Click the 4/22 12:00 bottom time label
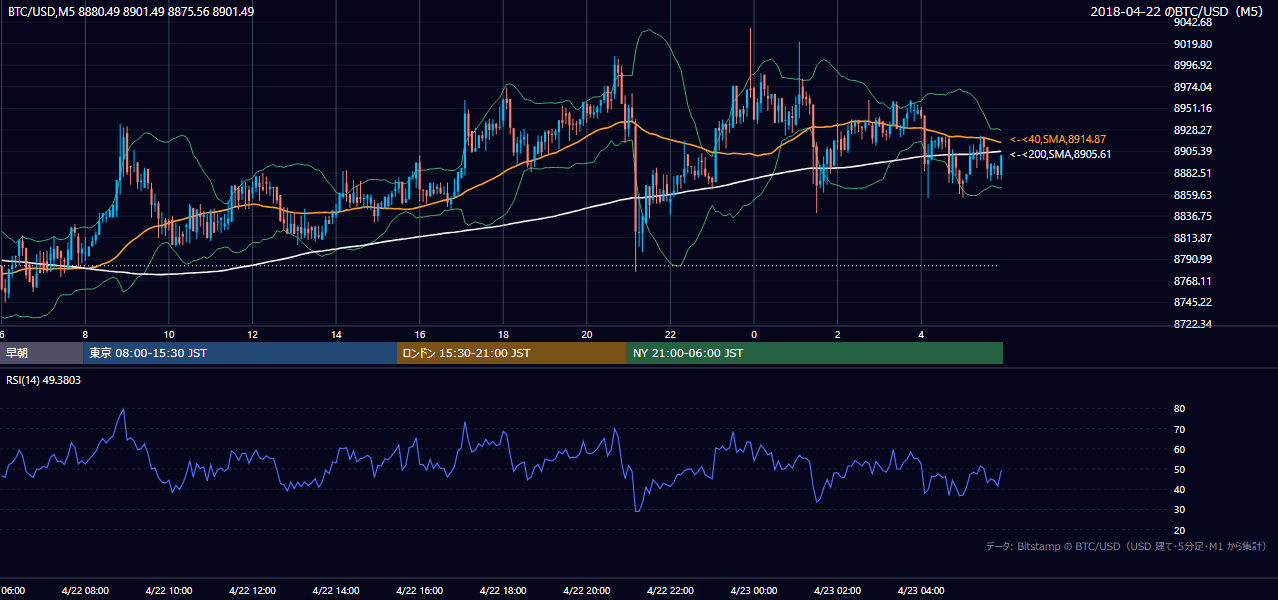 (x=251, y=591)
